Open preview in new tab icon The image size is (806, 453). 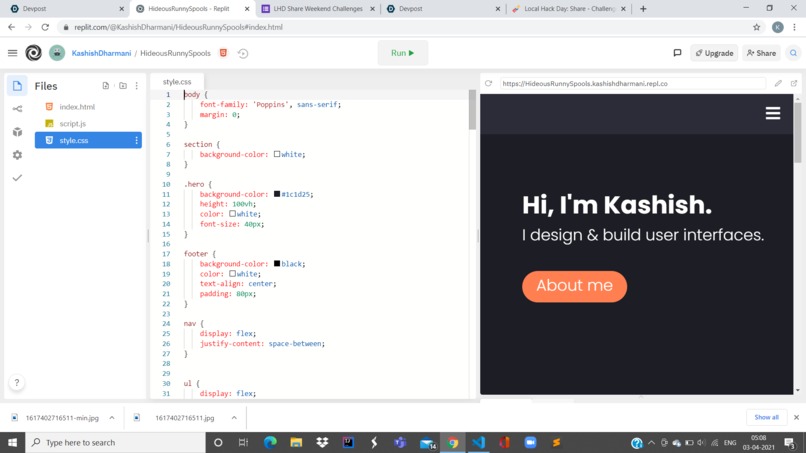794,83
